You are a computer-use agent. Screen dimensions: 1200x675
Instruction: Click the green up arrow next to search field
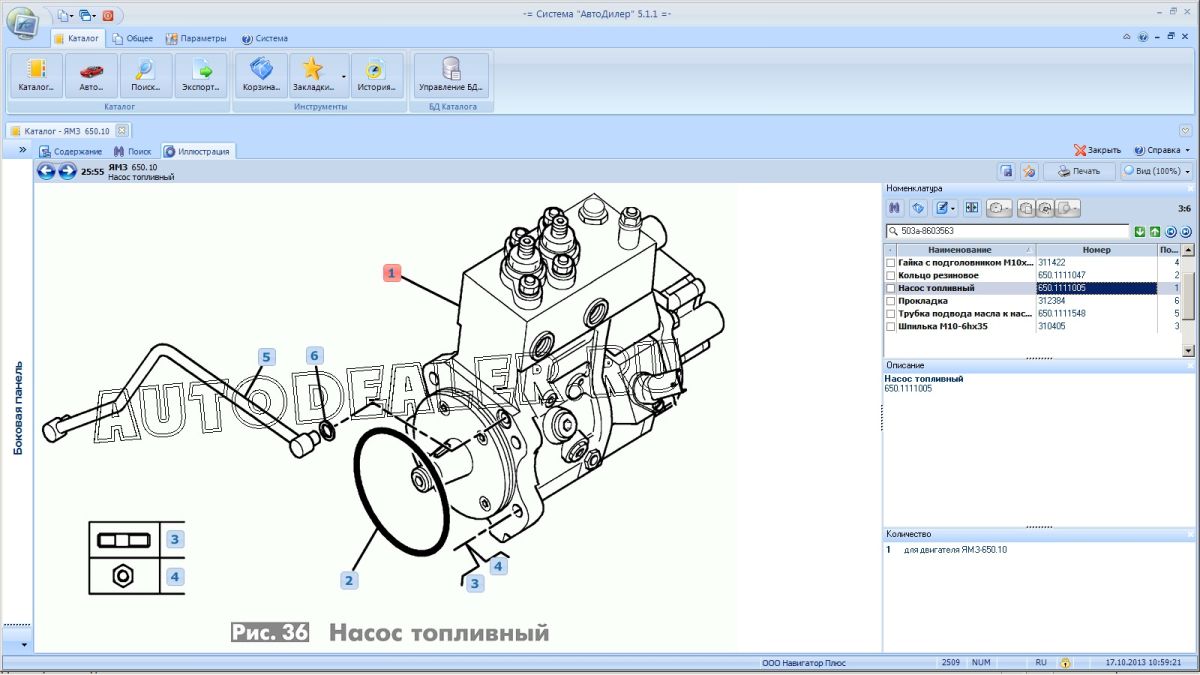pyautogui.click(x=1155, y=232)
